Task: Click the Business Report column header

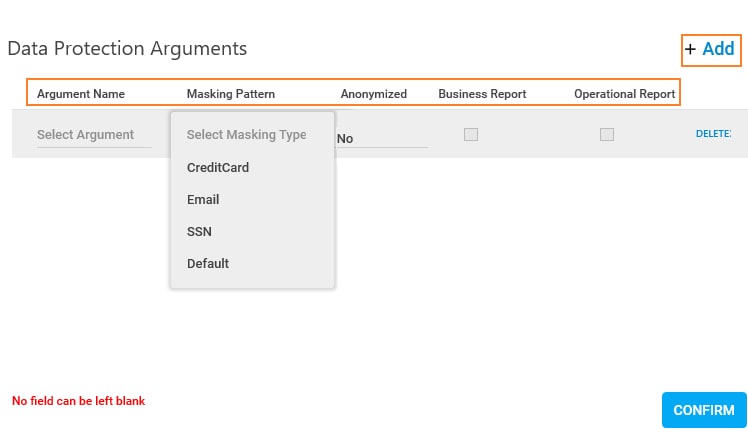Action: pyautogui.click(x=482, y=94)
